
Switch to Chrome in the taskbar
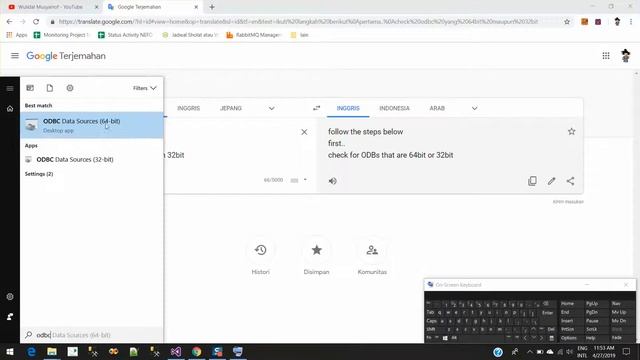point(196,351)
